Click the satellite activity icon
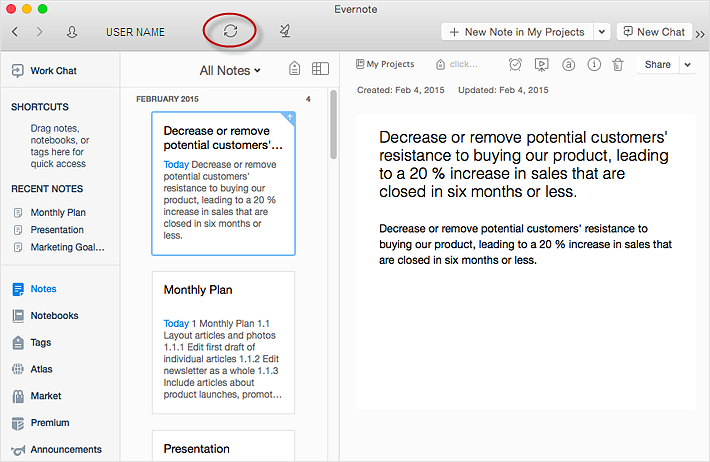Viewport: 710px width, 462px height. (286, 31)
